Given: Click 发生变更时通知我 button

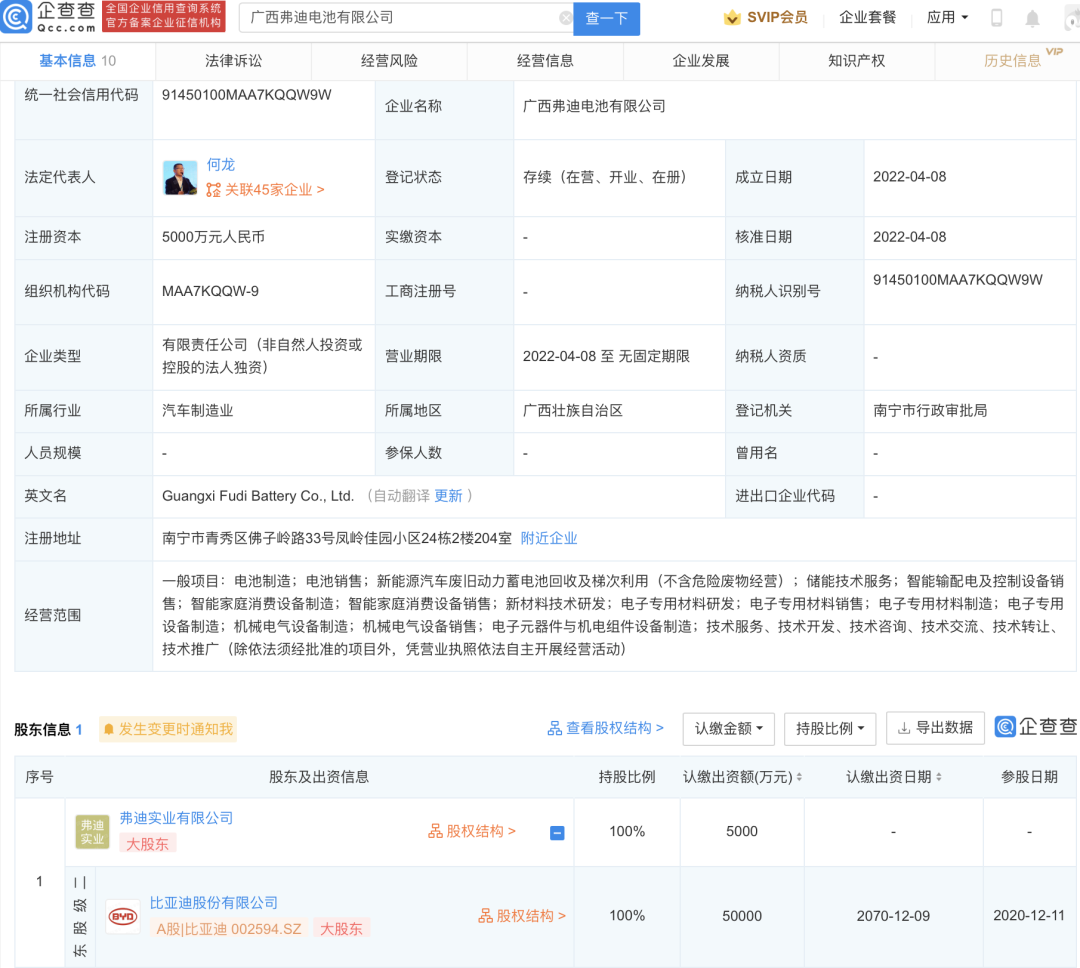Looking at the screenshot, I should (x=168, y=729).
